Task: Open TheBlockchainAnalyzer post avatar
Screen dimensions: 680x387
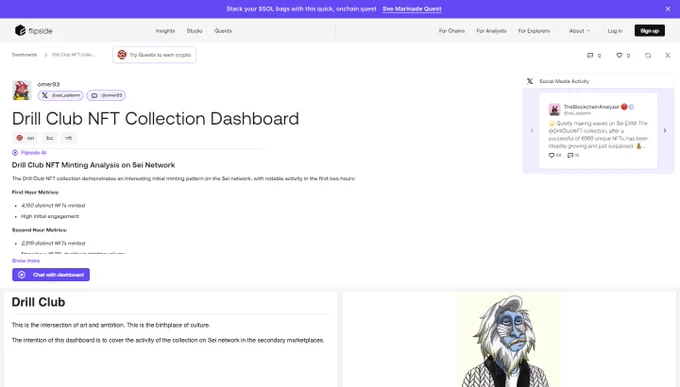Action: (x=554, y=109)
